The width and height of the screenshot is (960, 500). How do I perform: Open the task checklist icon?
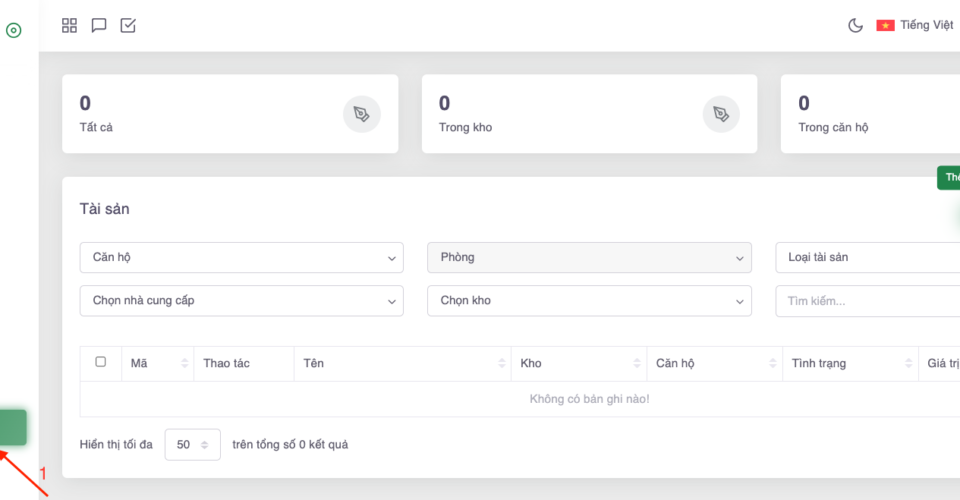[128, 26]
